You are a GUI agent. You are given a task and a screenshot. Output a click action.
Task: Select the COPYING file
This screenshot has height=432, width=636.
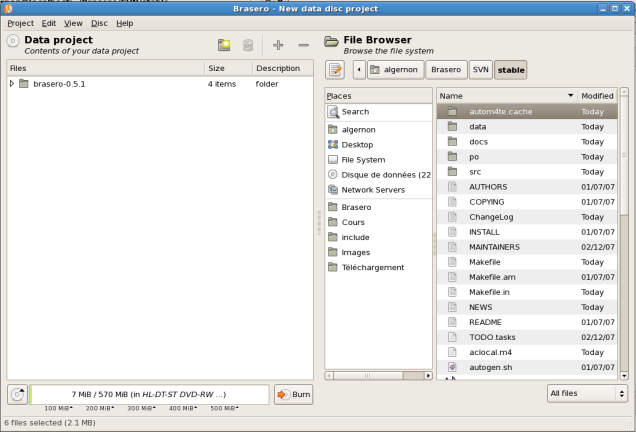pos(527,202)
